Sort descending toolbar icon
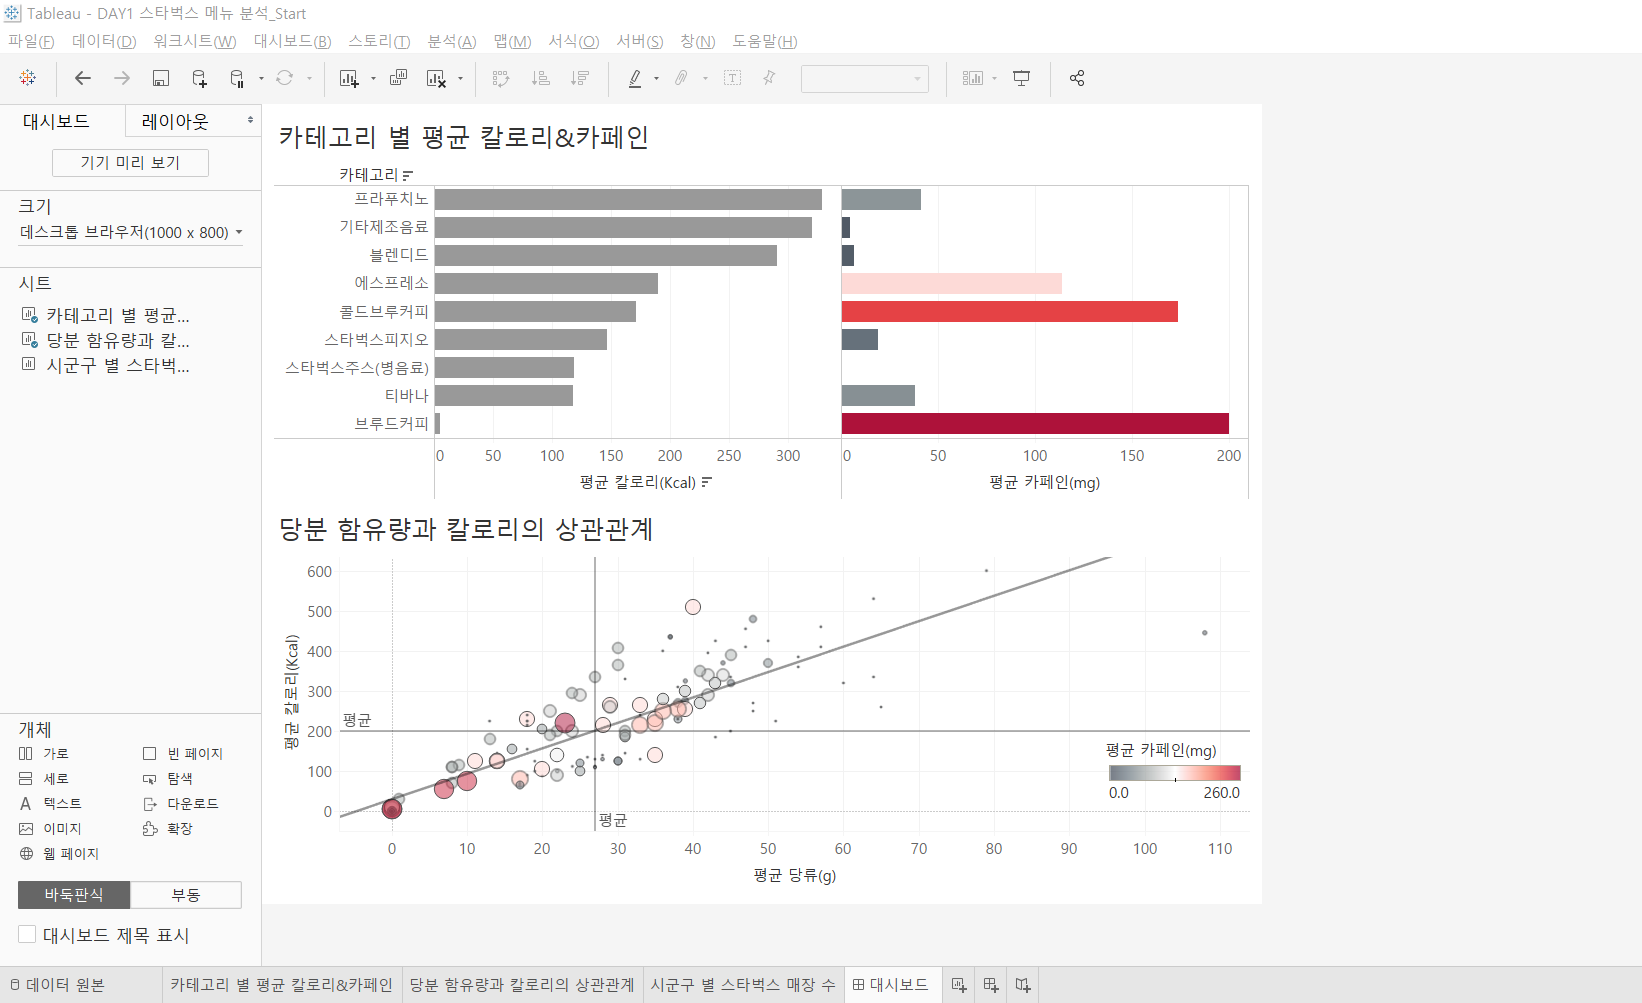This screenshot has height=1003, width=1642. 579,78
